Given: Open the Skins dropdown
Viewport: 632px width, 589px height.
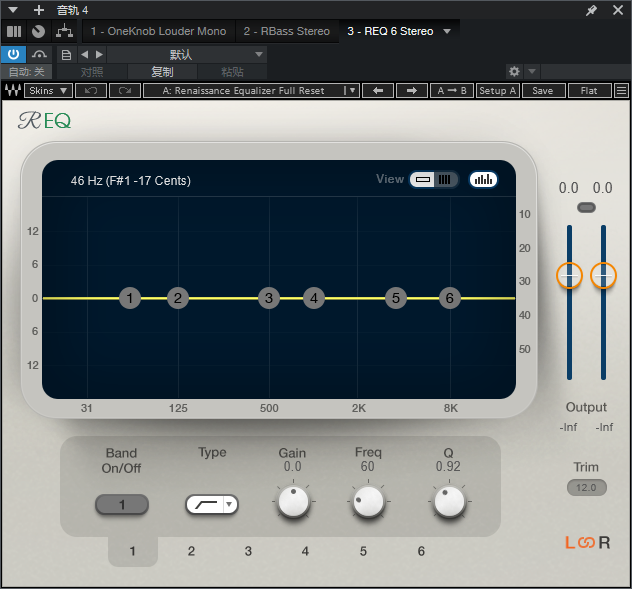Looking at the screenshot, I should coord(48,90).
